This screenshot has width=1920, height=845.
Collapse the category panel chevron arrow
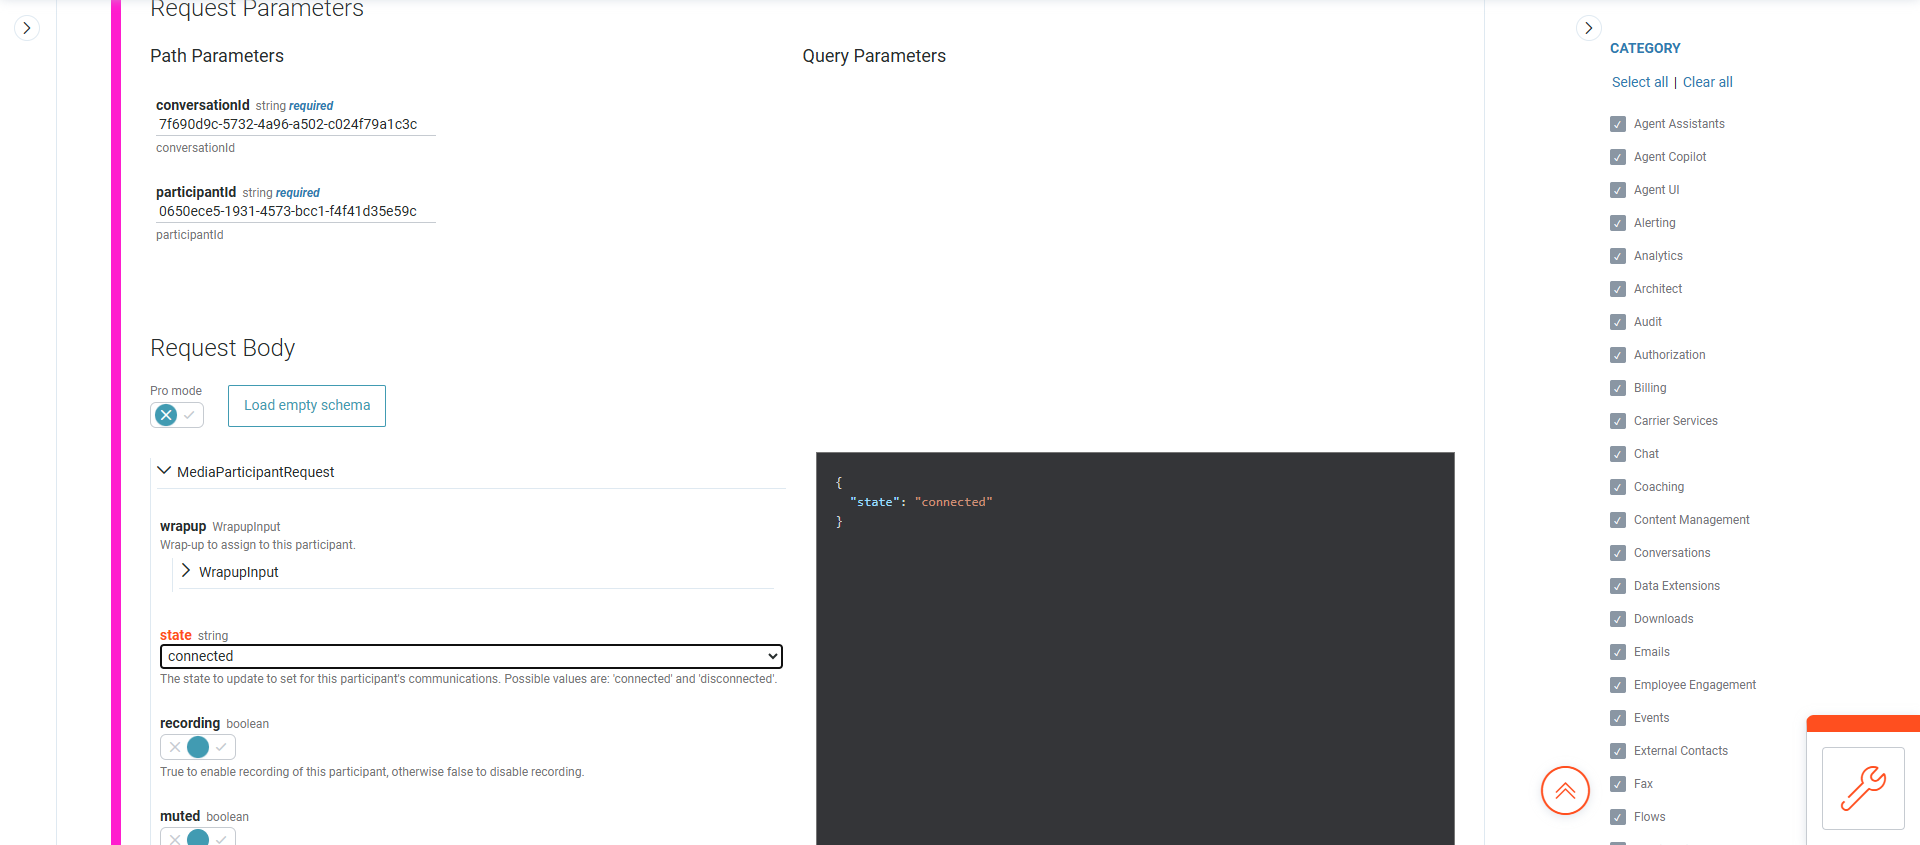[1588, 28]
